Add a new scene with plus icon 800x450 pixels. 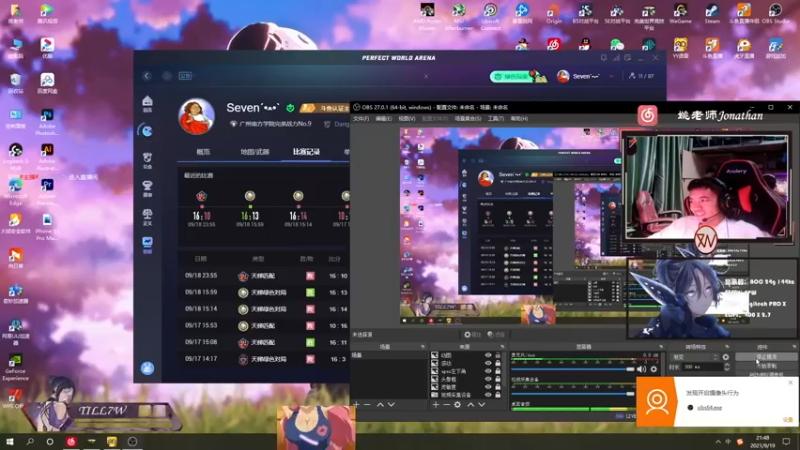coord(356,405)
